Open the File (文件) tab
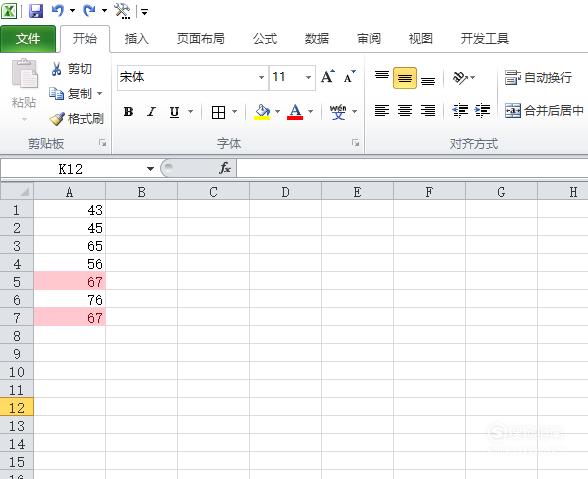Viewport: 588px width, 479px height. 28,38
